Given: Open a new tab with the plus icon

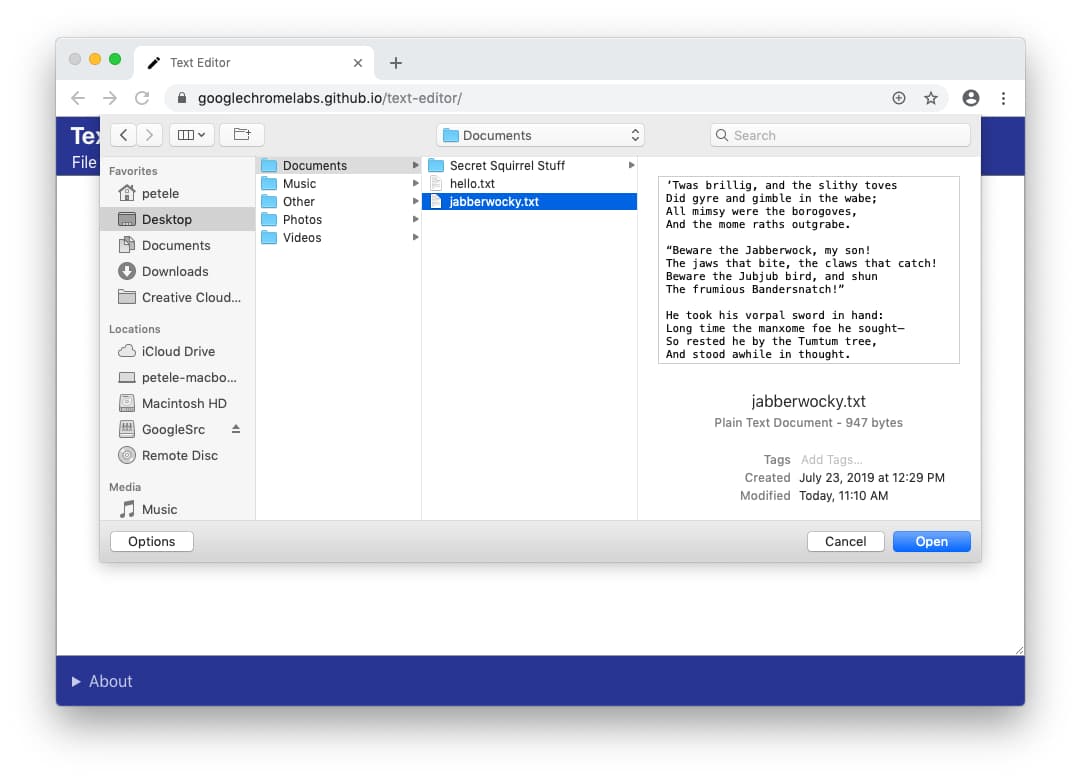Looking at the screenshot, I should click(x=395, y=62).
